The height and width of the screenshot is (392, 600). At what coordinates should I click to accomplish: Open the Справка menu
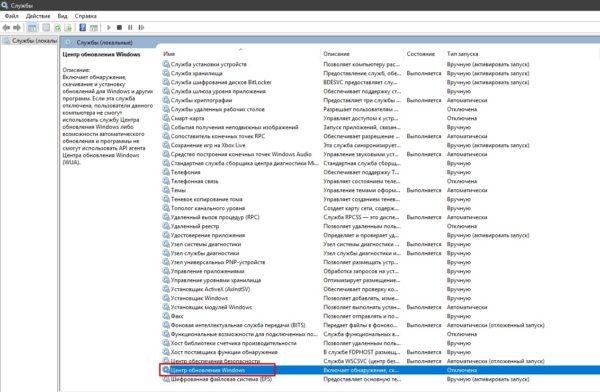pos(85,16)
